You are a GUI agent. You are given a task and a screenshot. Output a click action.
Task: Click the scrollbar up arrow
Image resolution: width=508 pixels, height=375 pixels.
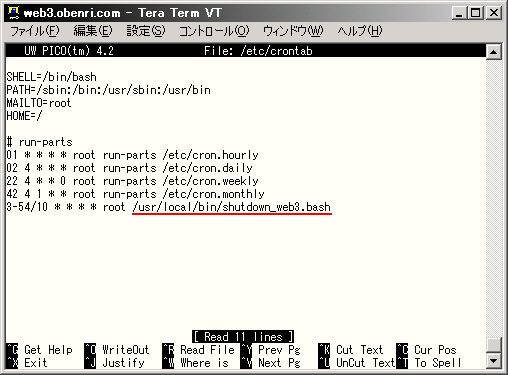pos(493,52)
